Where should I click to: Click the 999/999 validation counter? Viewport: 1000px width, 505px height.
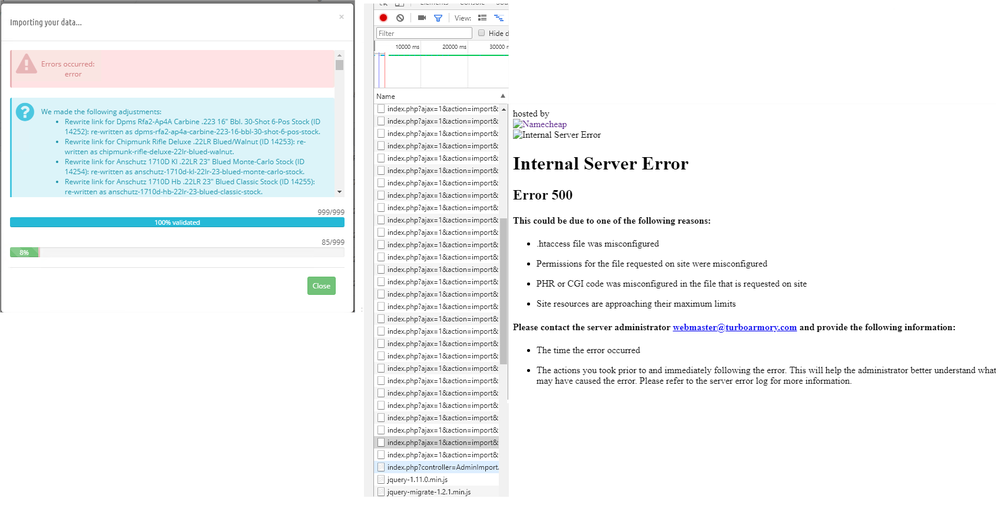click(x=331, y=212)
